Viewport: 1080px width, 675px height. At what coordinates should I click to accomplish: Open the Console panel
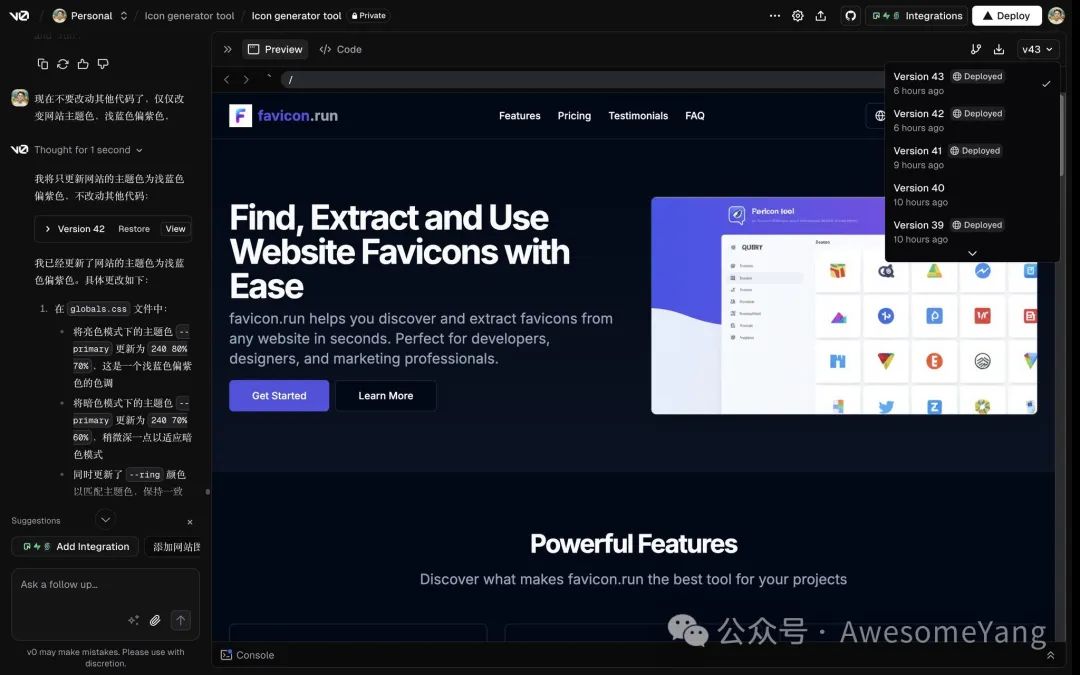(x=247, y=655)
